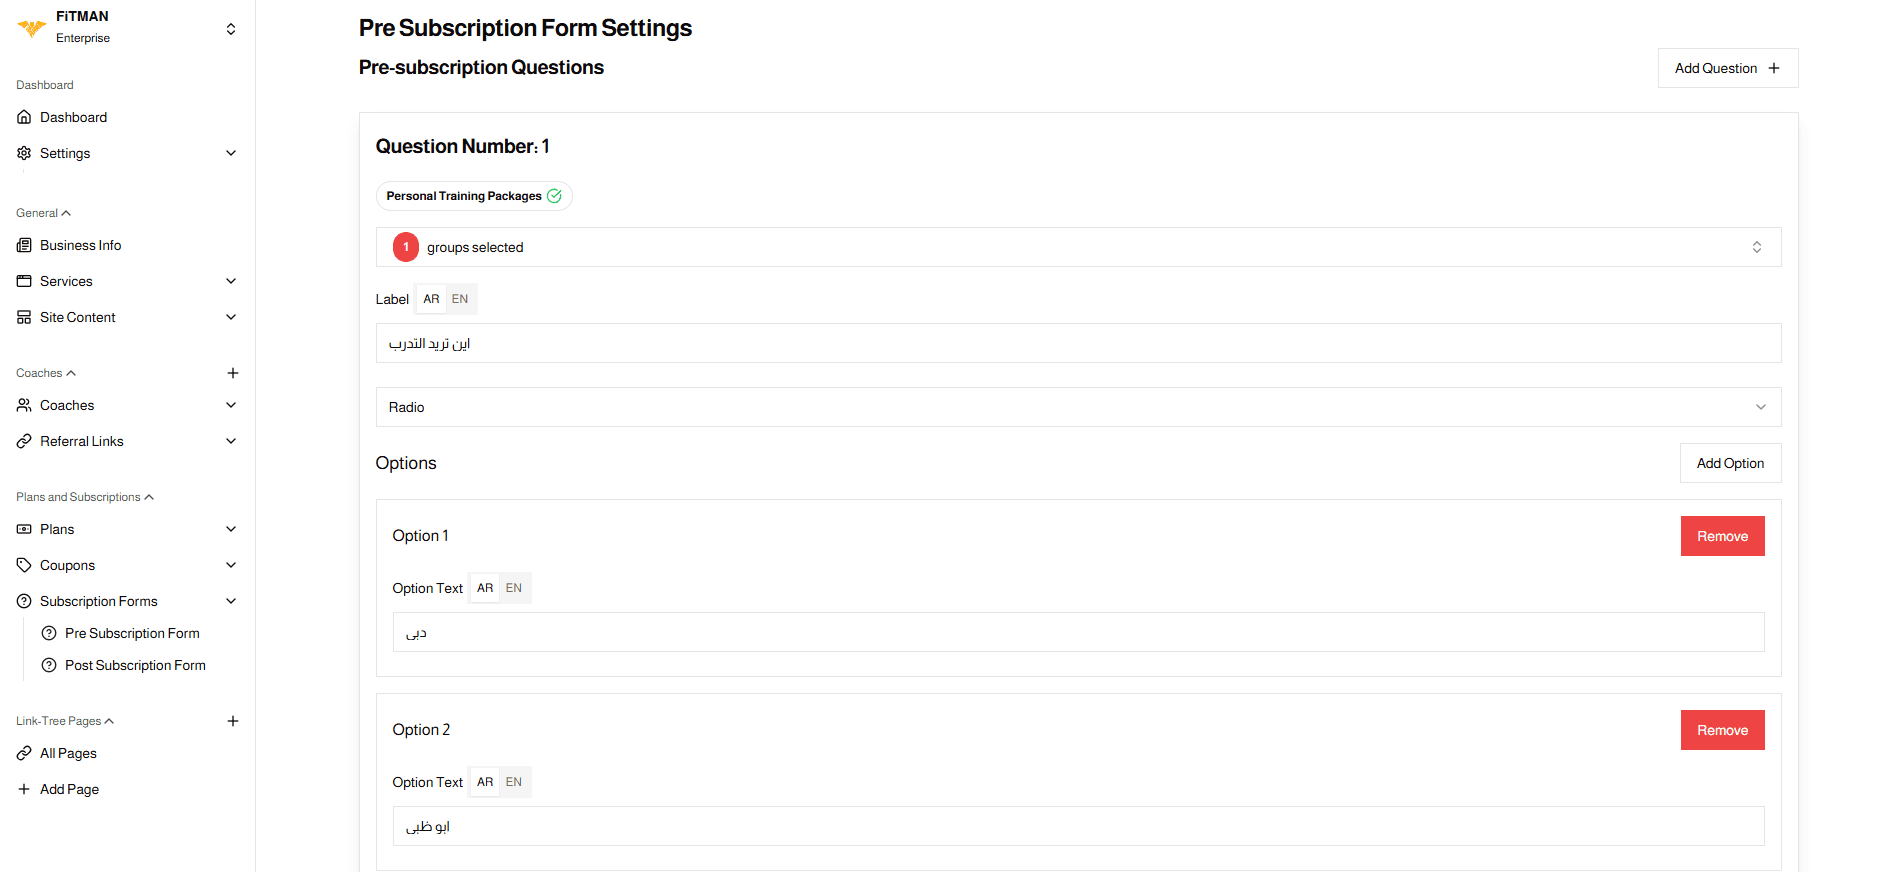1900x872 pixels.
Task: Switch Label language to EN
Action: coord(460,299)
